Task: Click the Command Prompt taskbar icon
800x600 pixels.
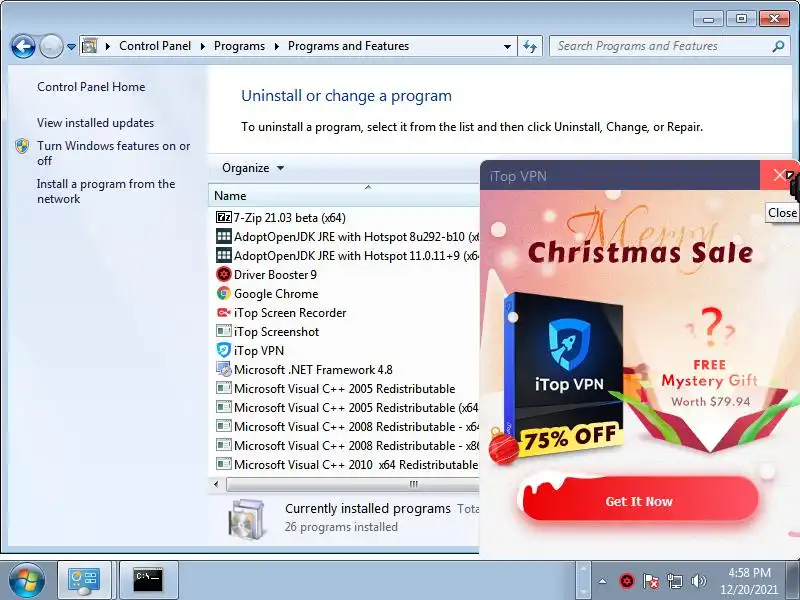Action: [x=148, y=581]
